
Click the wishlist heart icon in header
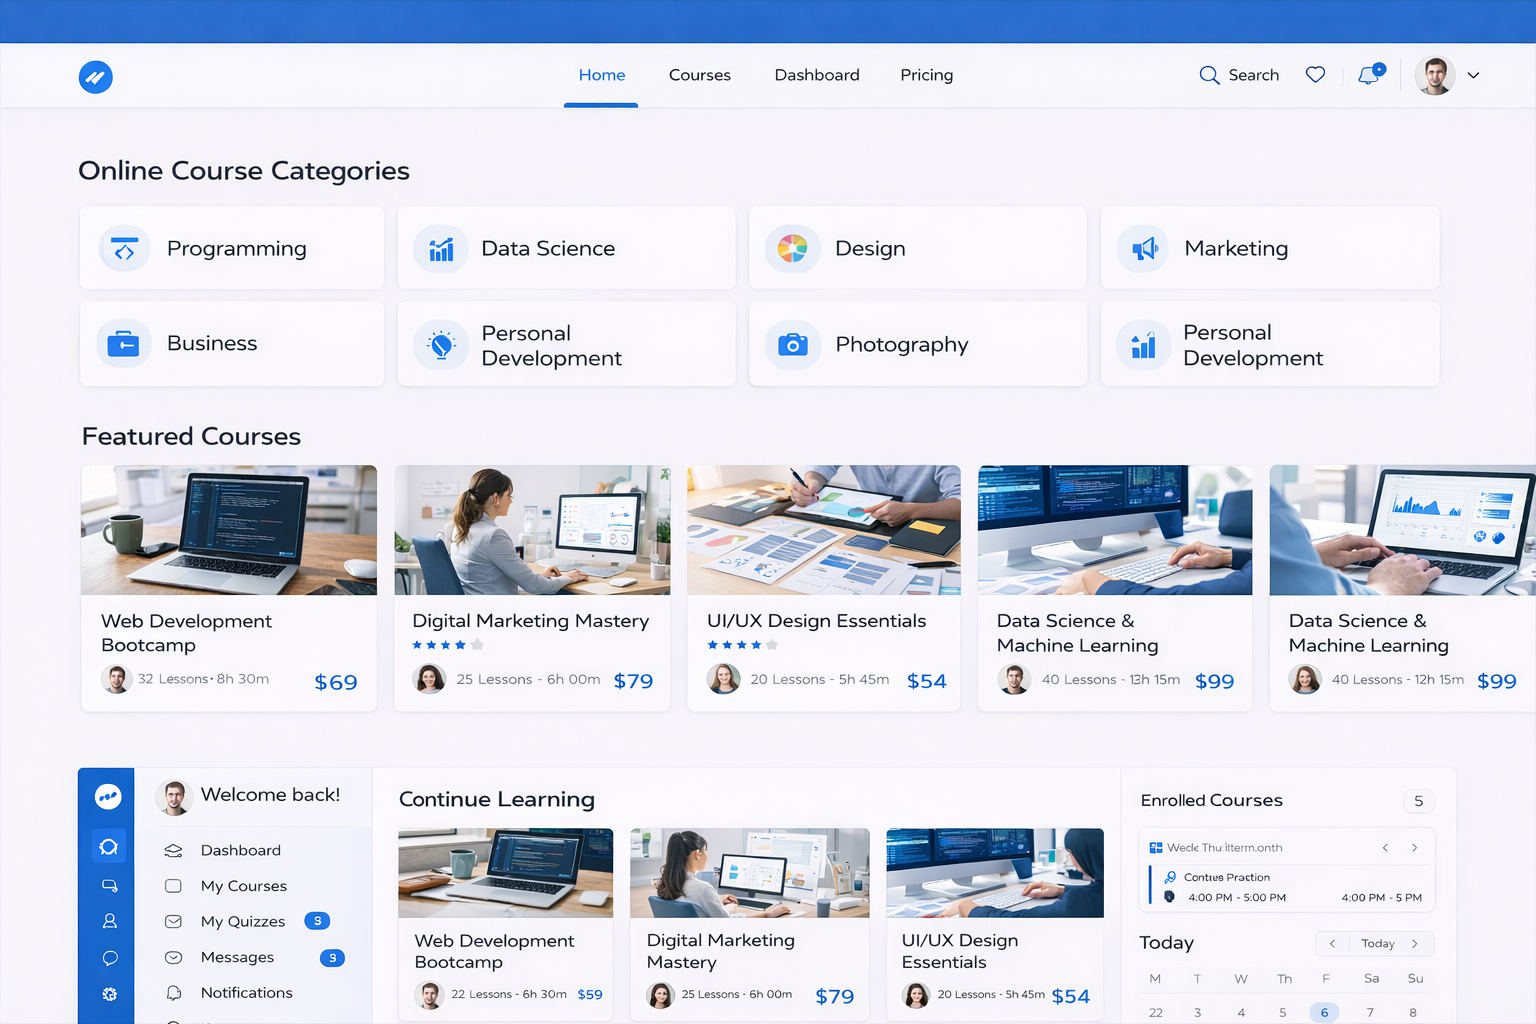pos(1315,75)
